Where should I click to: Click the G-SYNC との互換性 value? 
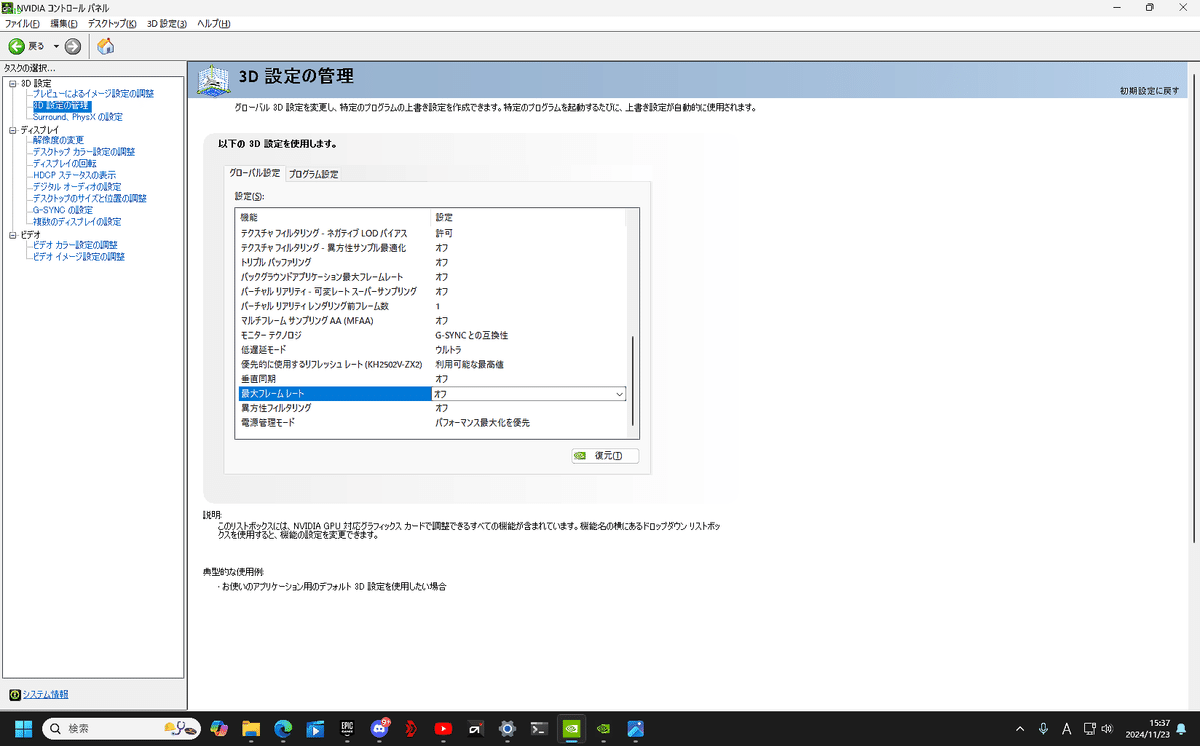tap(471, 335)
